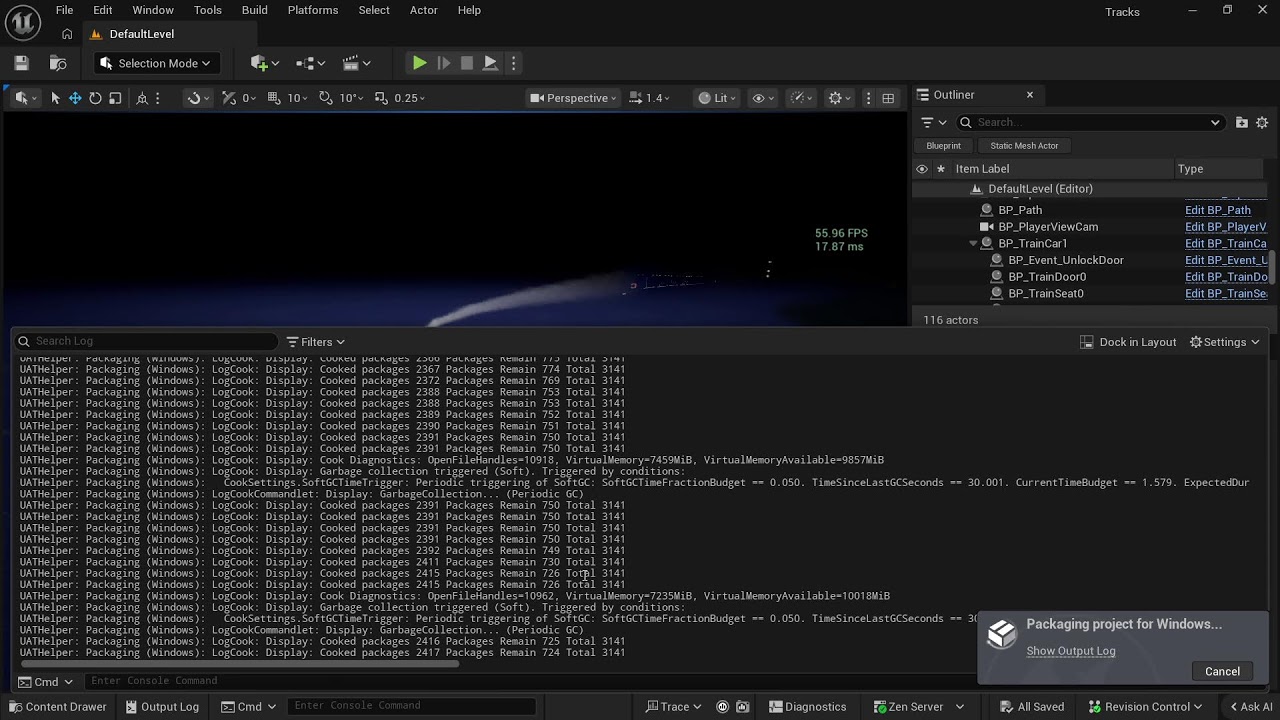Open viewport settings gear dropdown
Image resolution: width=1280 pixels, height=720 pixels.
840,98
